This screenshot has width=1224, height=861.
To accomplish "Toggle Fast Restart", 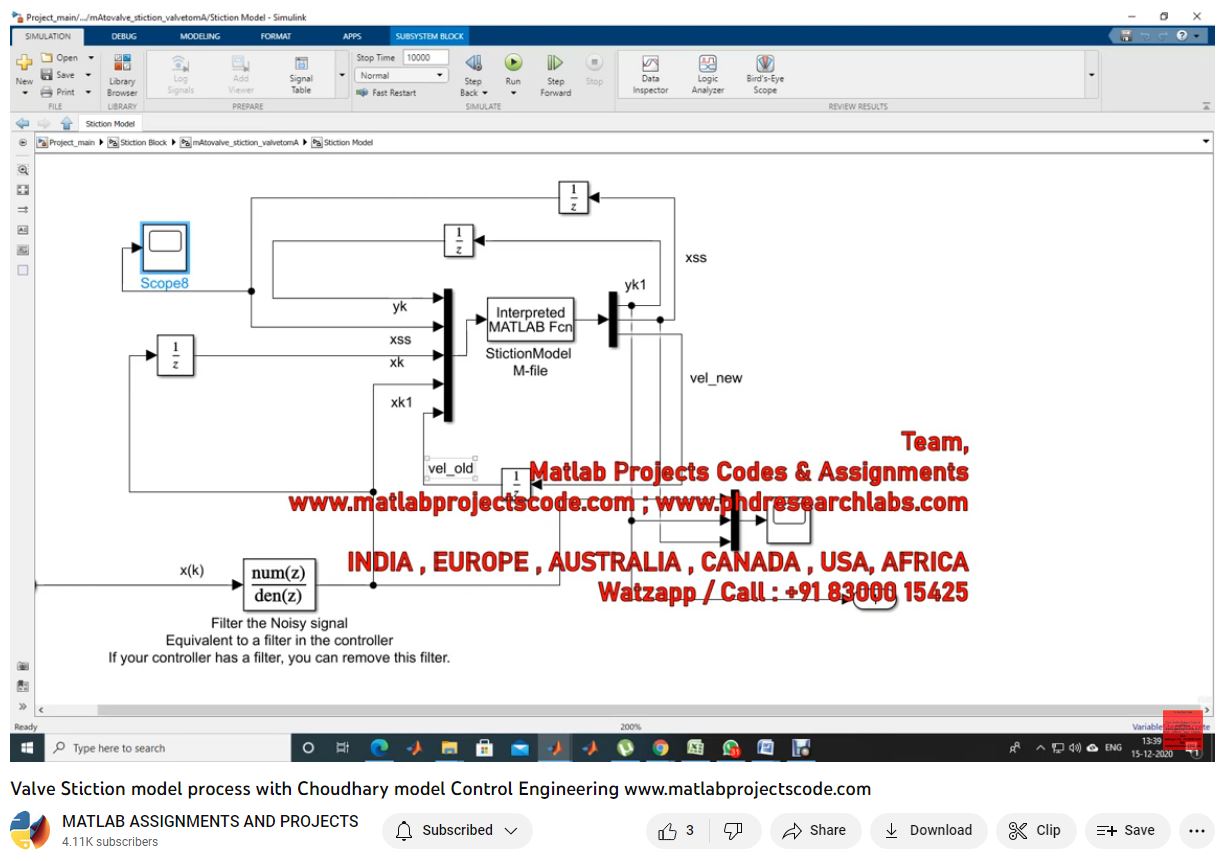I will (386, 93).
